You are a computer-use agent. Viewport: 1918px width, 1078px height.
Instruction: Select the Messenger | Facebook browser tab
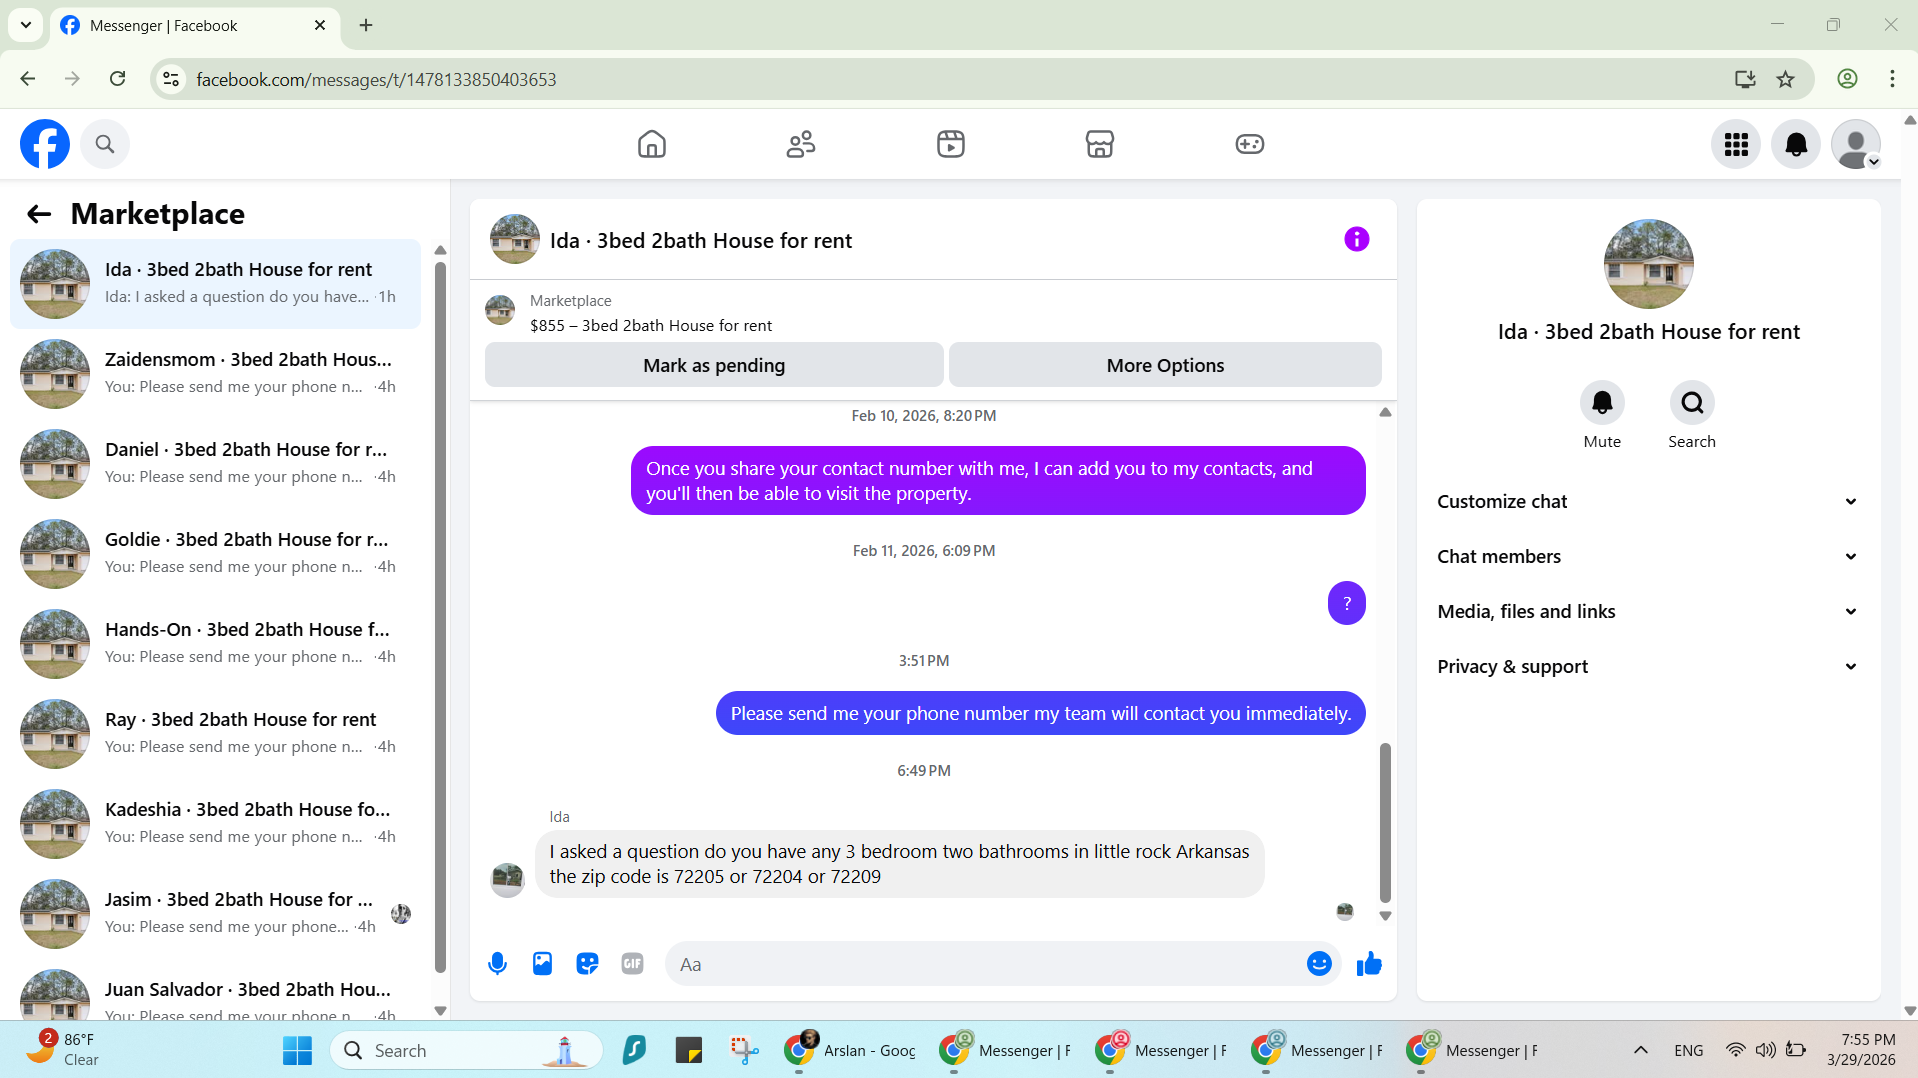[x=194, y=26]
